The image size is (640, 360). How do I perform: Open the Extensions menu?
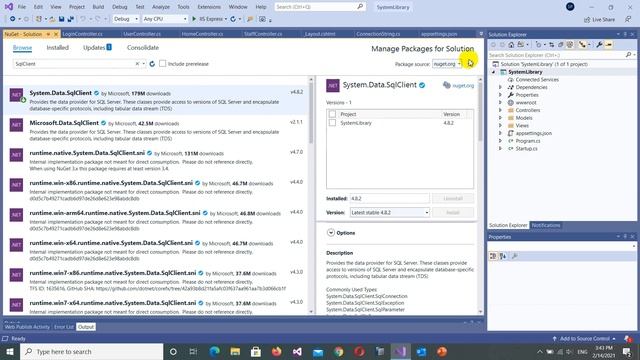[209, 7]
